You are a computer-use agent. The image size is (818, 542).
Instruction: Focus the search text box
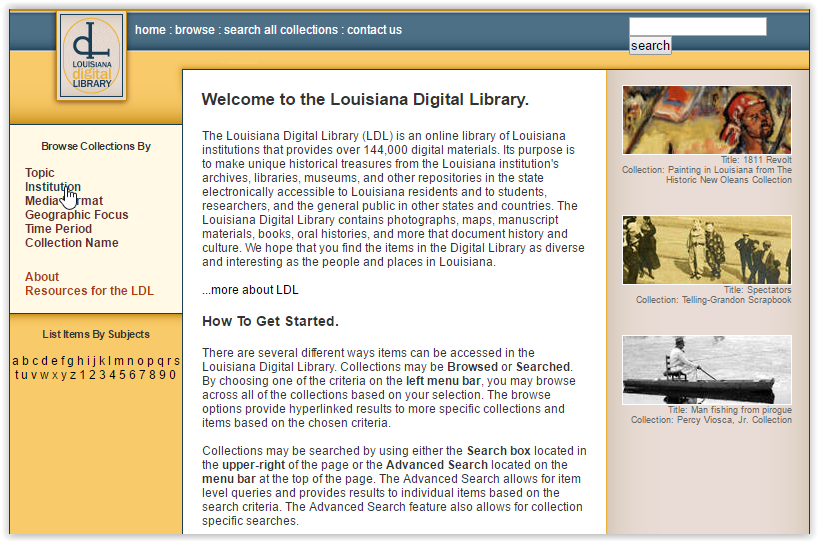697,26
